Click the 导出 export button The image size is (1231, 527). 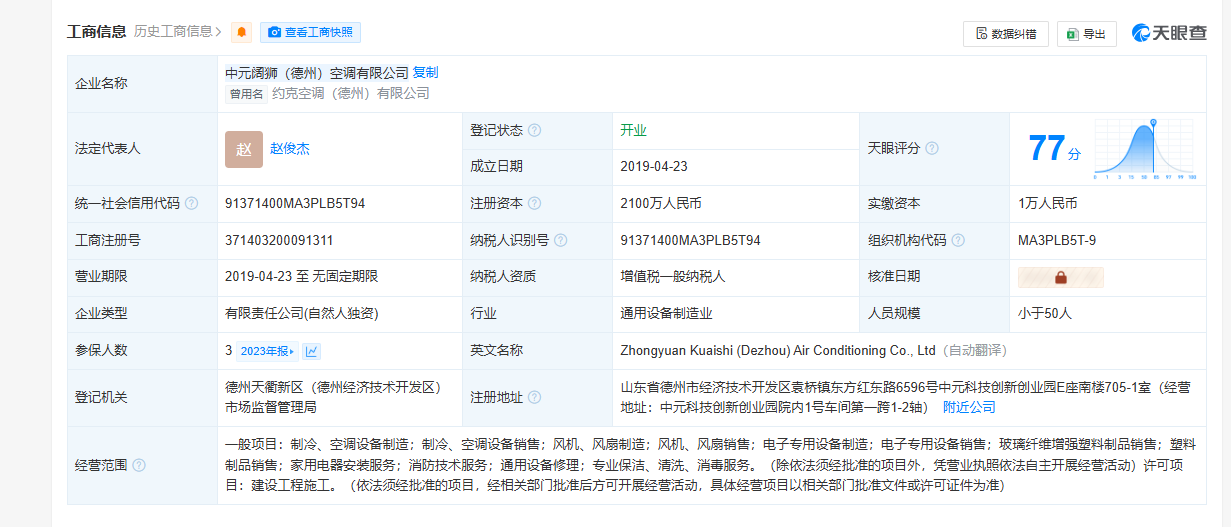pyautogui.click(x=1086, y=34)
